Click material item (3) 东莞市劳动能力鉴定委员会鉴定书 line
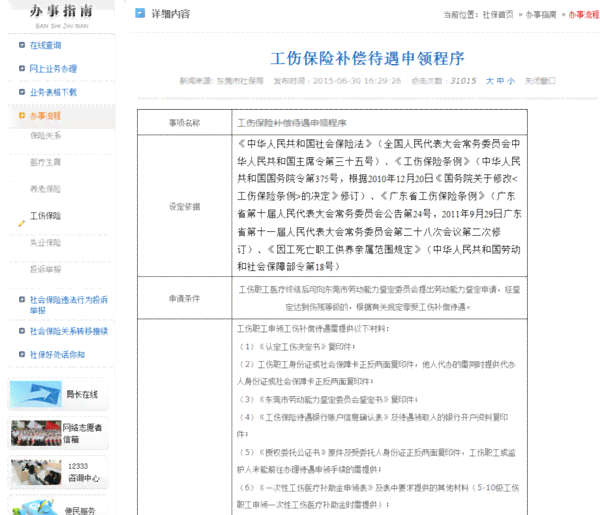The width and height of the screenshot is (600, 515). pos(328,399)
